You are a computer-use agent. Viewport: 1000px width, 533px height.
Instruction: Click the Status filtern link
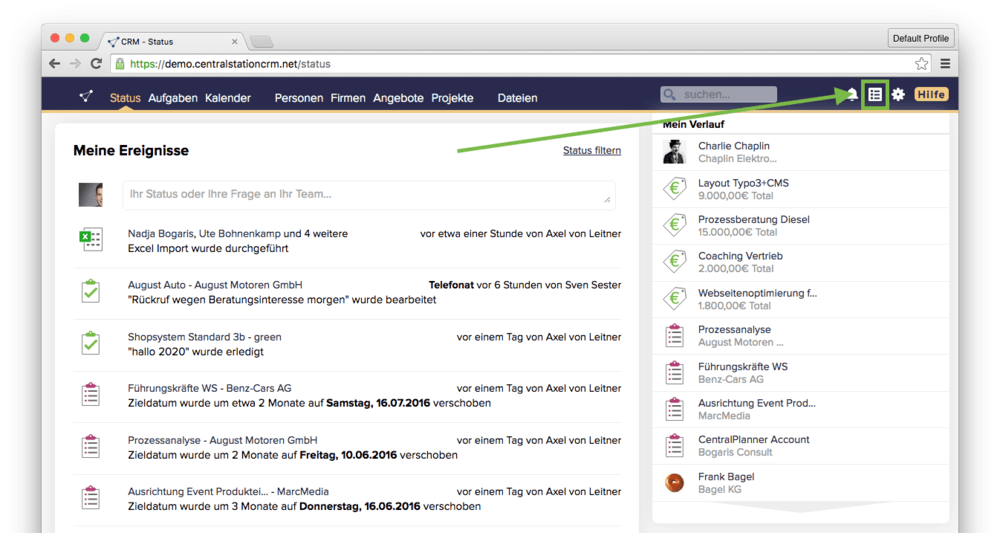coord(591,151)
